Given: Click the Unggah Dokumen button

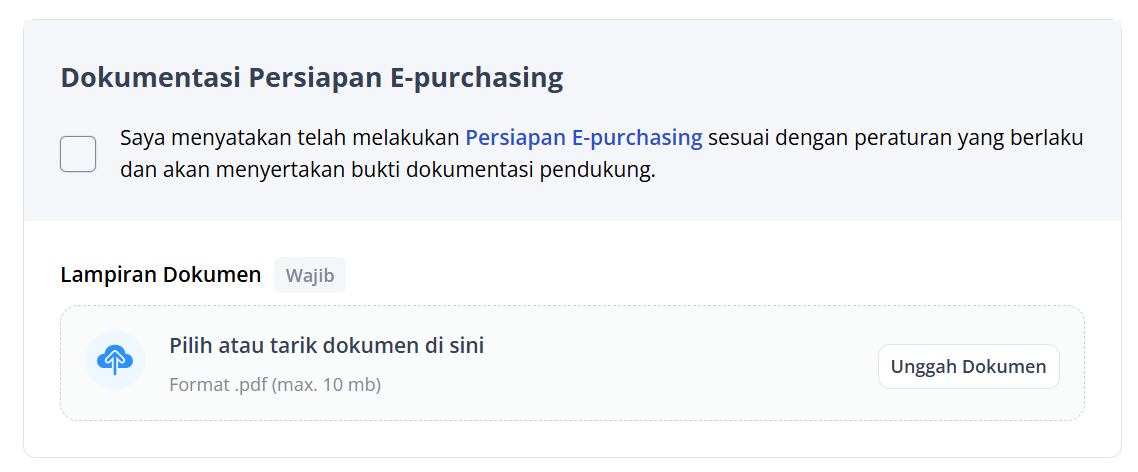Looking at the screenshot, I should [x=968, y=367].
